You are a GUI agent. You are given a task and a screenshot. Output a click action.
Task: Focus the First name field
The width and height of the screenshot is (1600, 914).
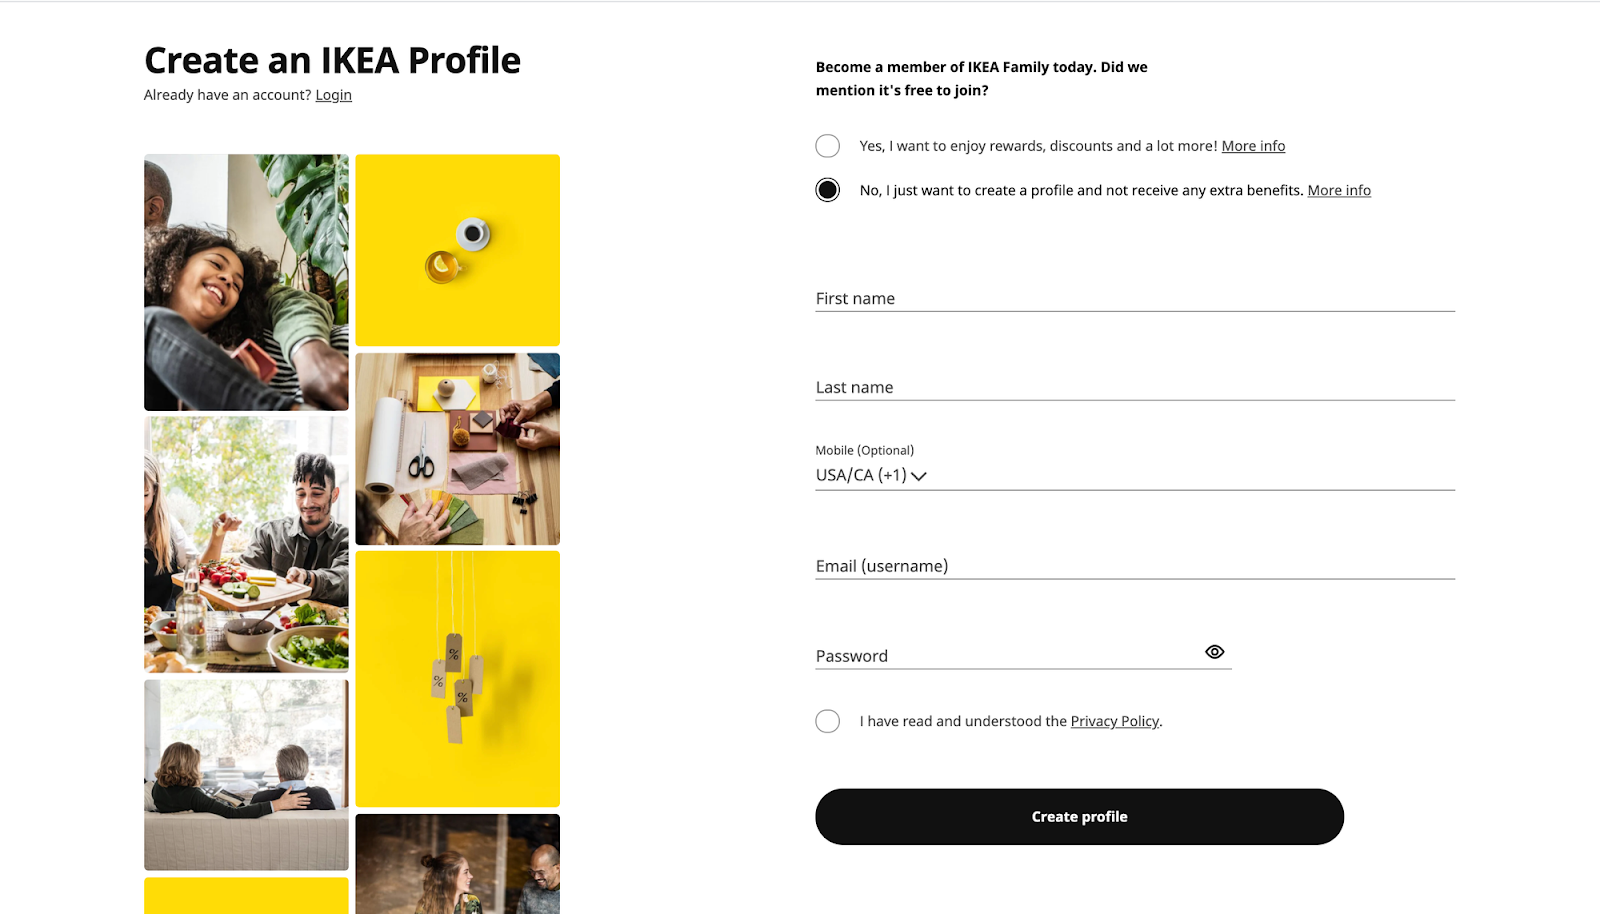pos(1135,298)
